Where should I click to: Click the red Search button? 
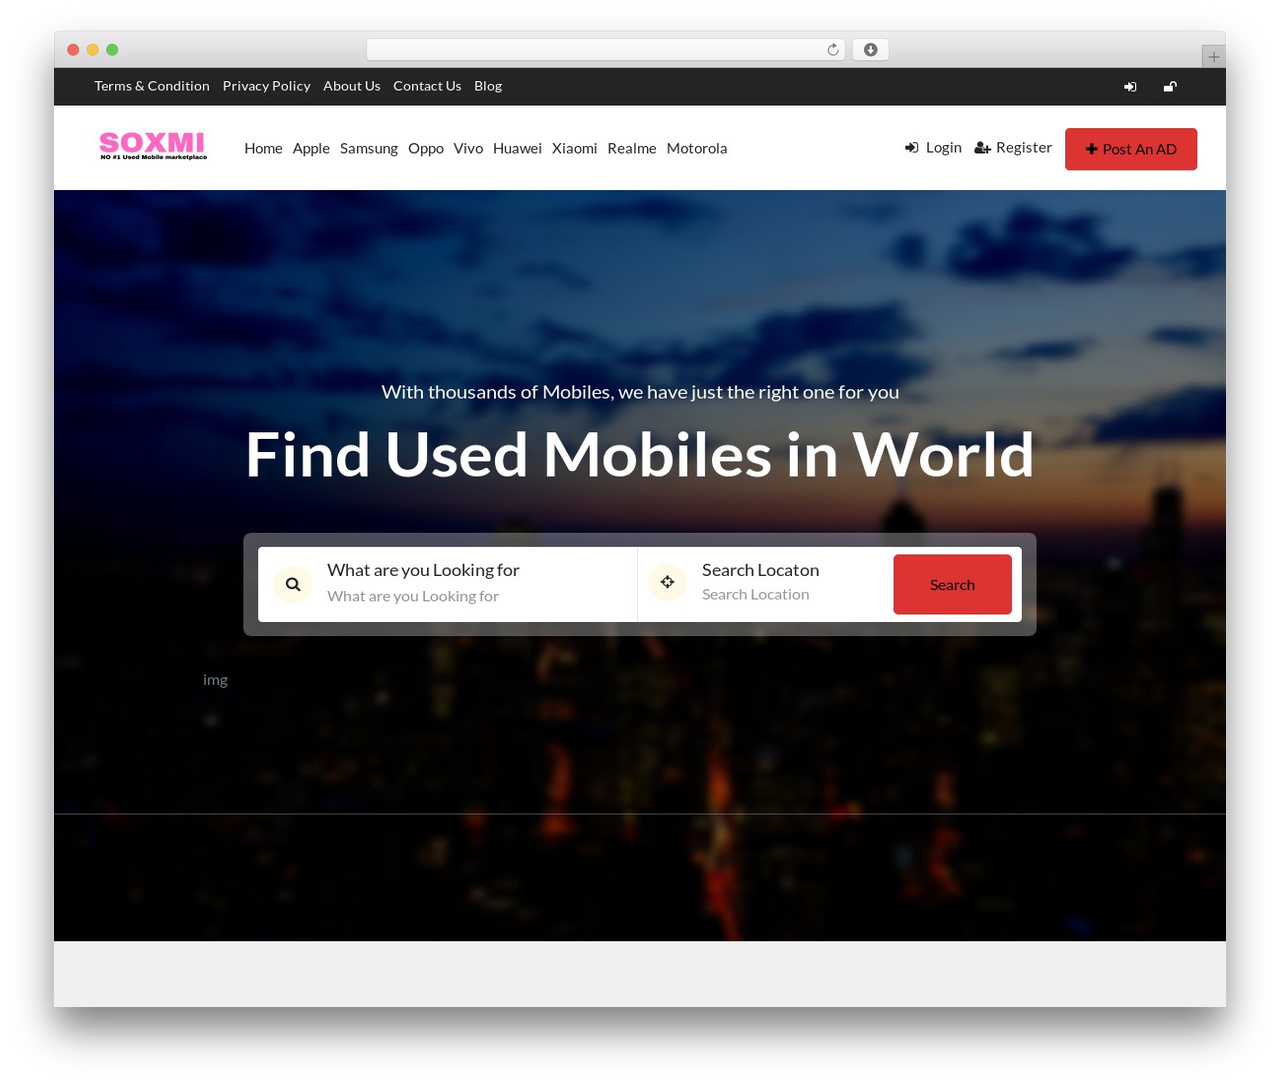pyautogui.click(x=952, y=585)
